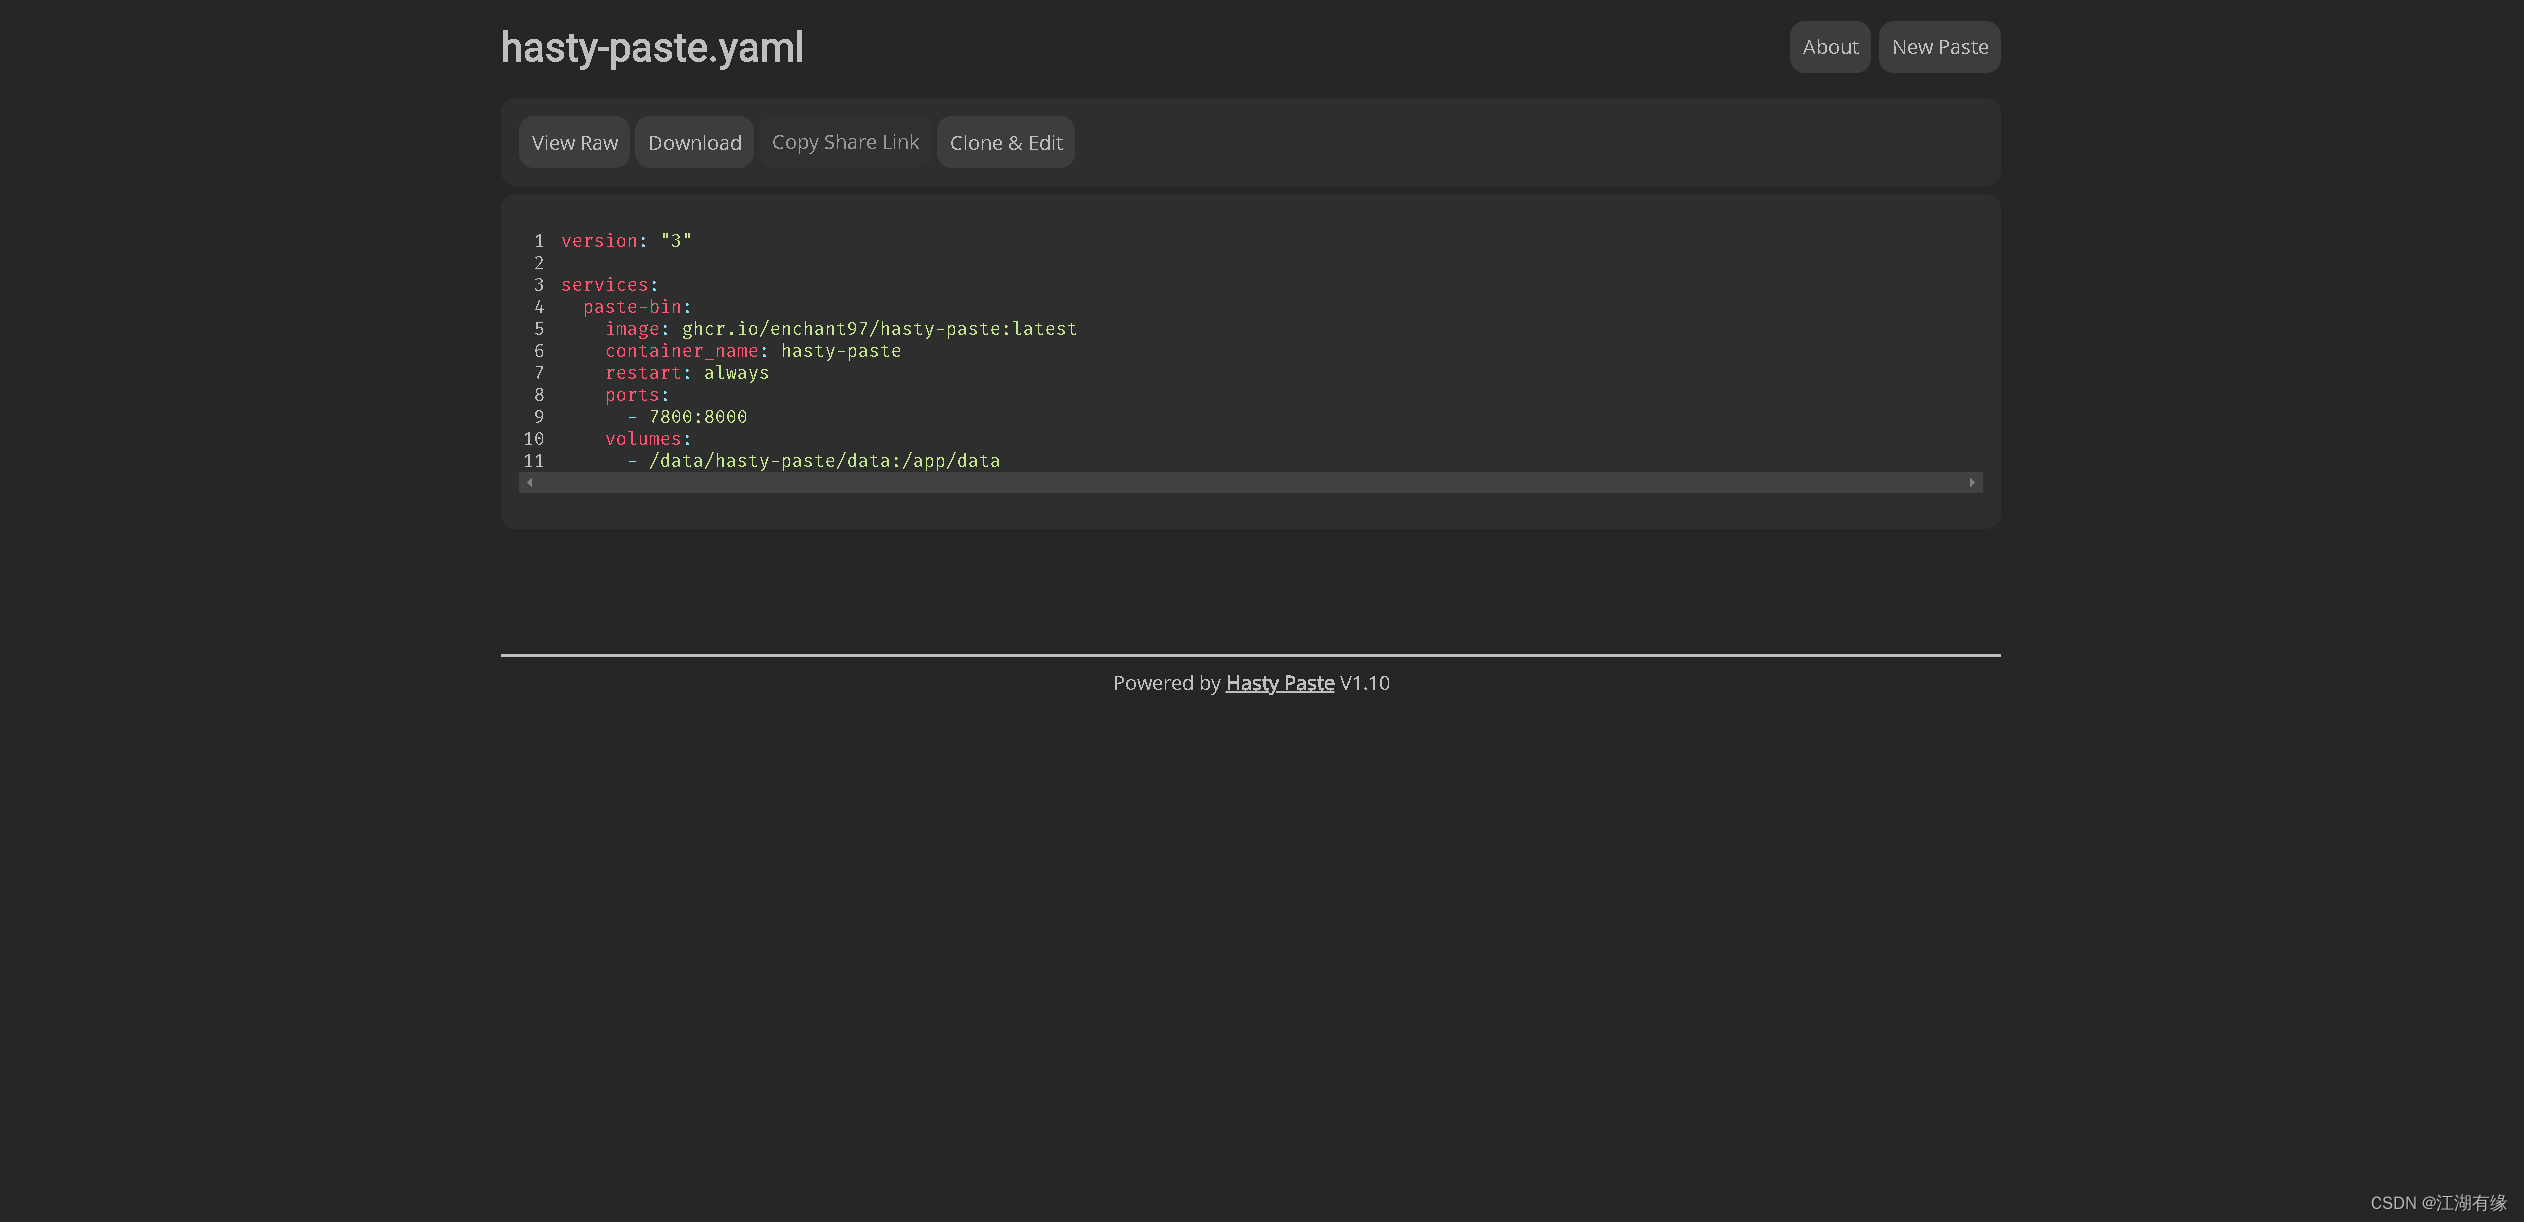Screen dimensions: 2524x1222
Task: Click the image ghcr.io line in the code
Action: coord(840,329)
